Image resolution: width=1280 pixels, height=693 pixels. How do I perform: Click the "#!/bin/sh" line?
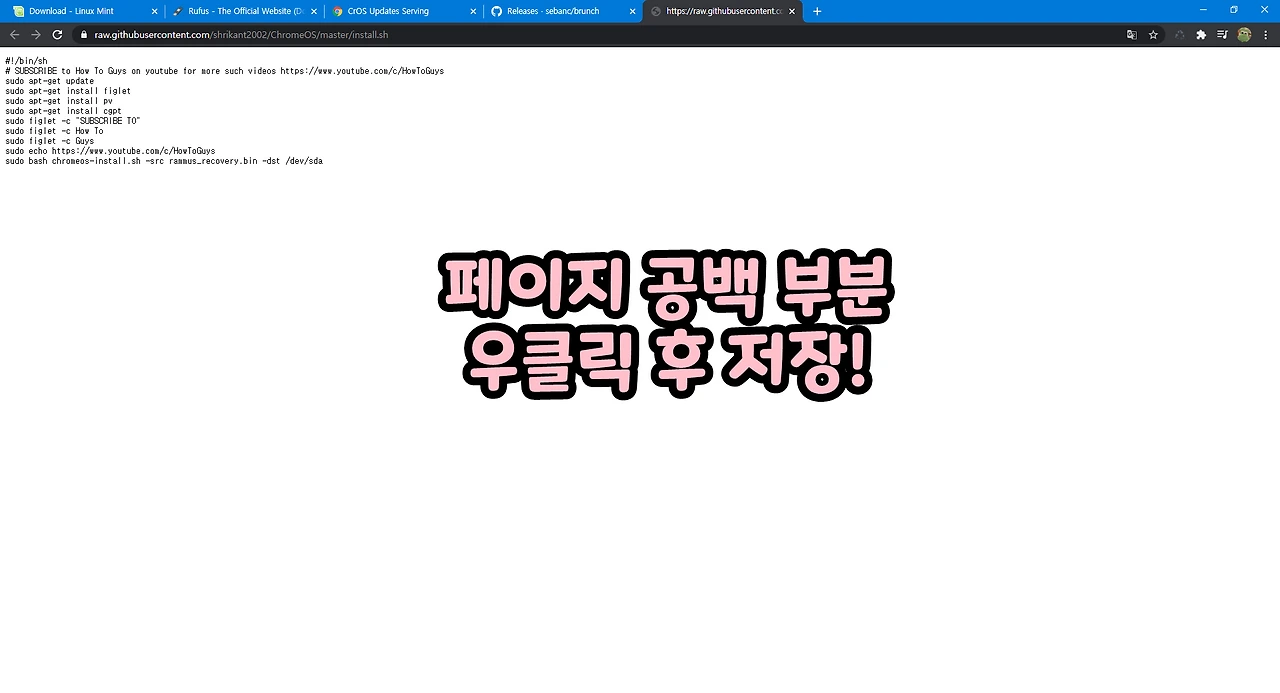point(26,61)
